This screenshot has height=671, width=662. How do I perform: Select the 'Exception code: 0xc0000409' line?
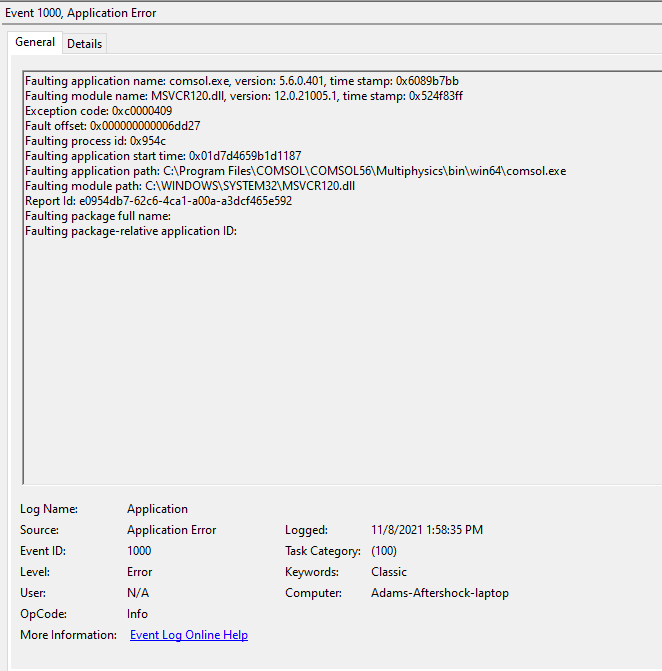tap(98, 111)
